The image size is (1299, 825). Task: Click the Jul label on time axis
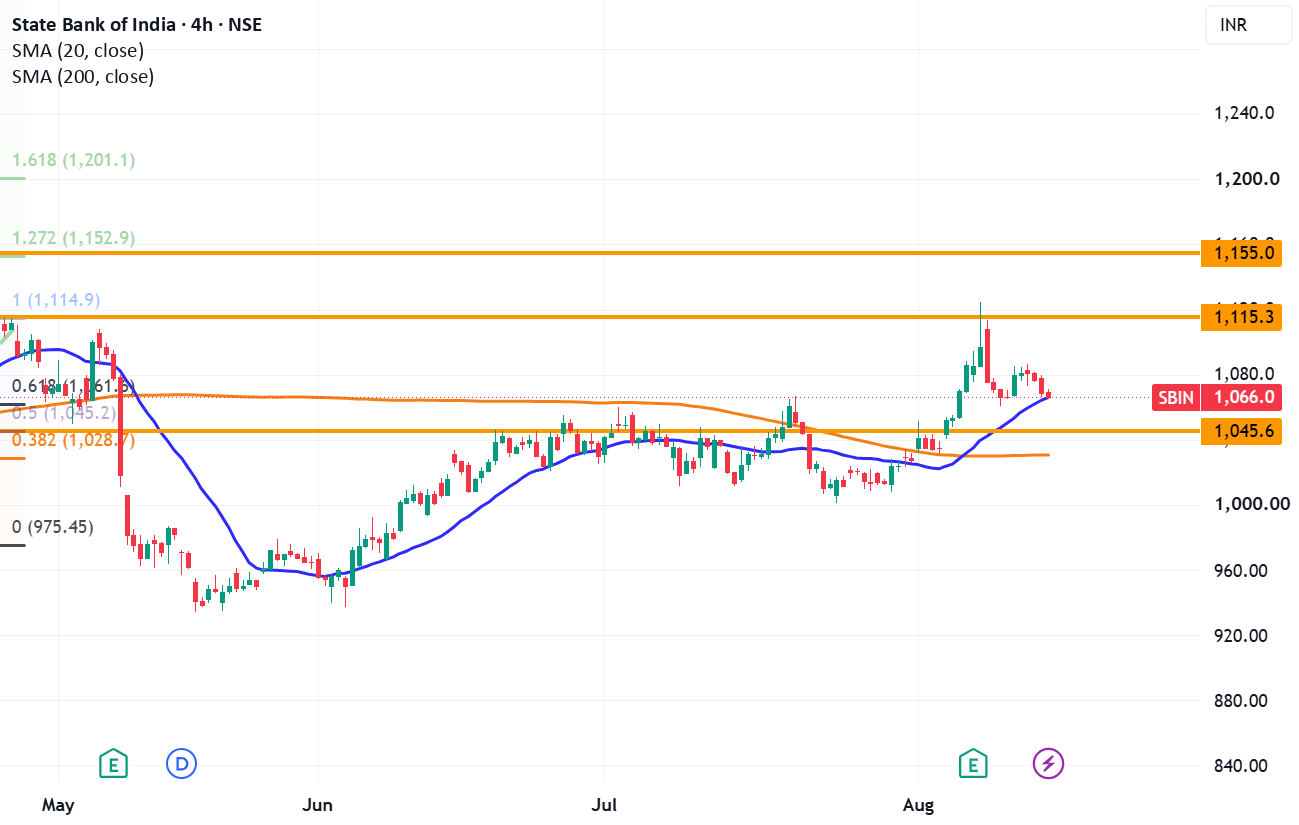[603, 804]
